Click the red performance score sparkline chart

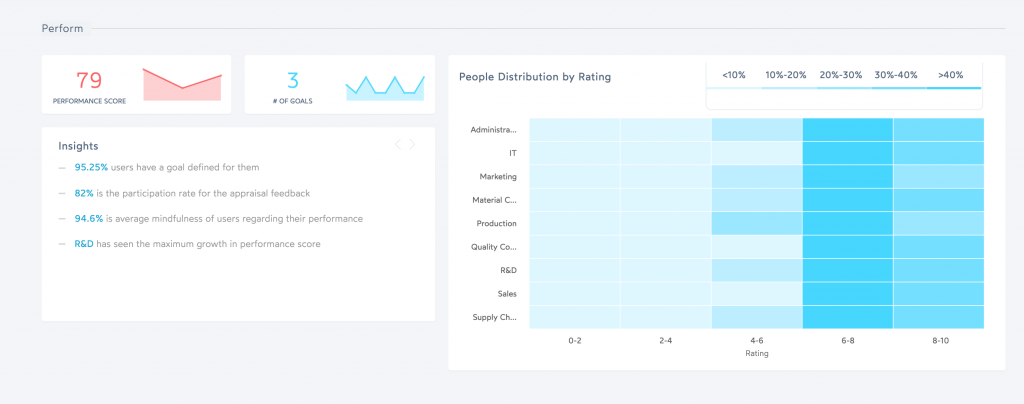[182, 85]
